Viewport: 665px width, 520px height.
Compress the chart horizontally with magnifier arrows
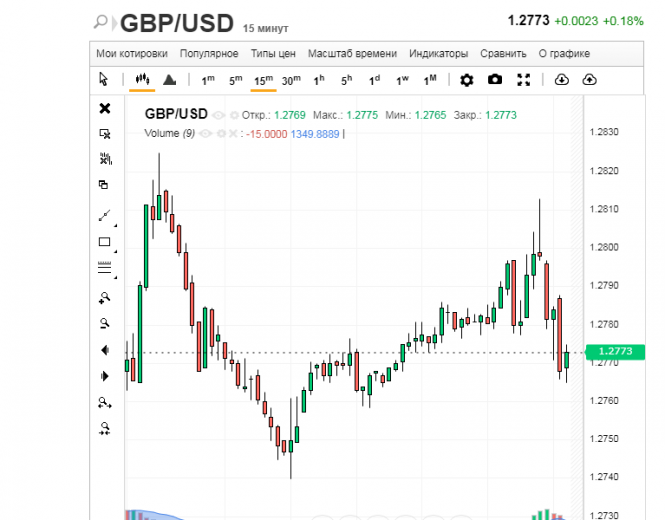click(x=105, y=428)
